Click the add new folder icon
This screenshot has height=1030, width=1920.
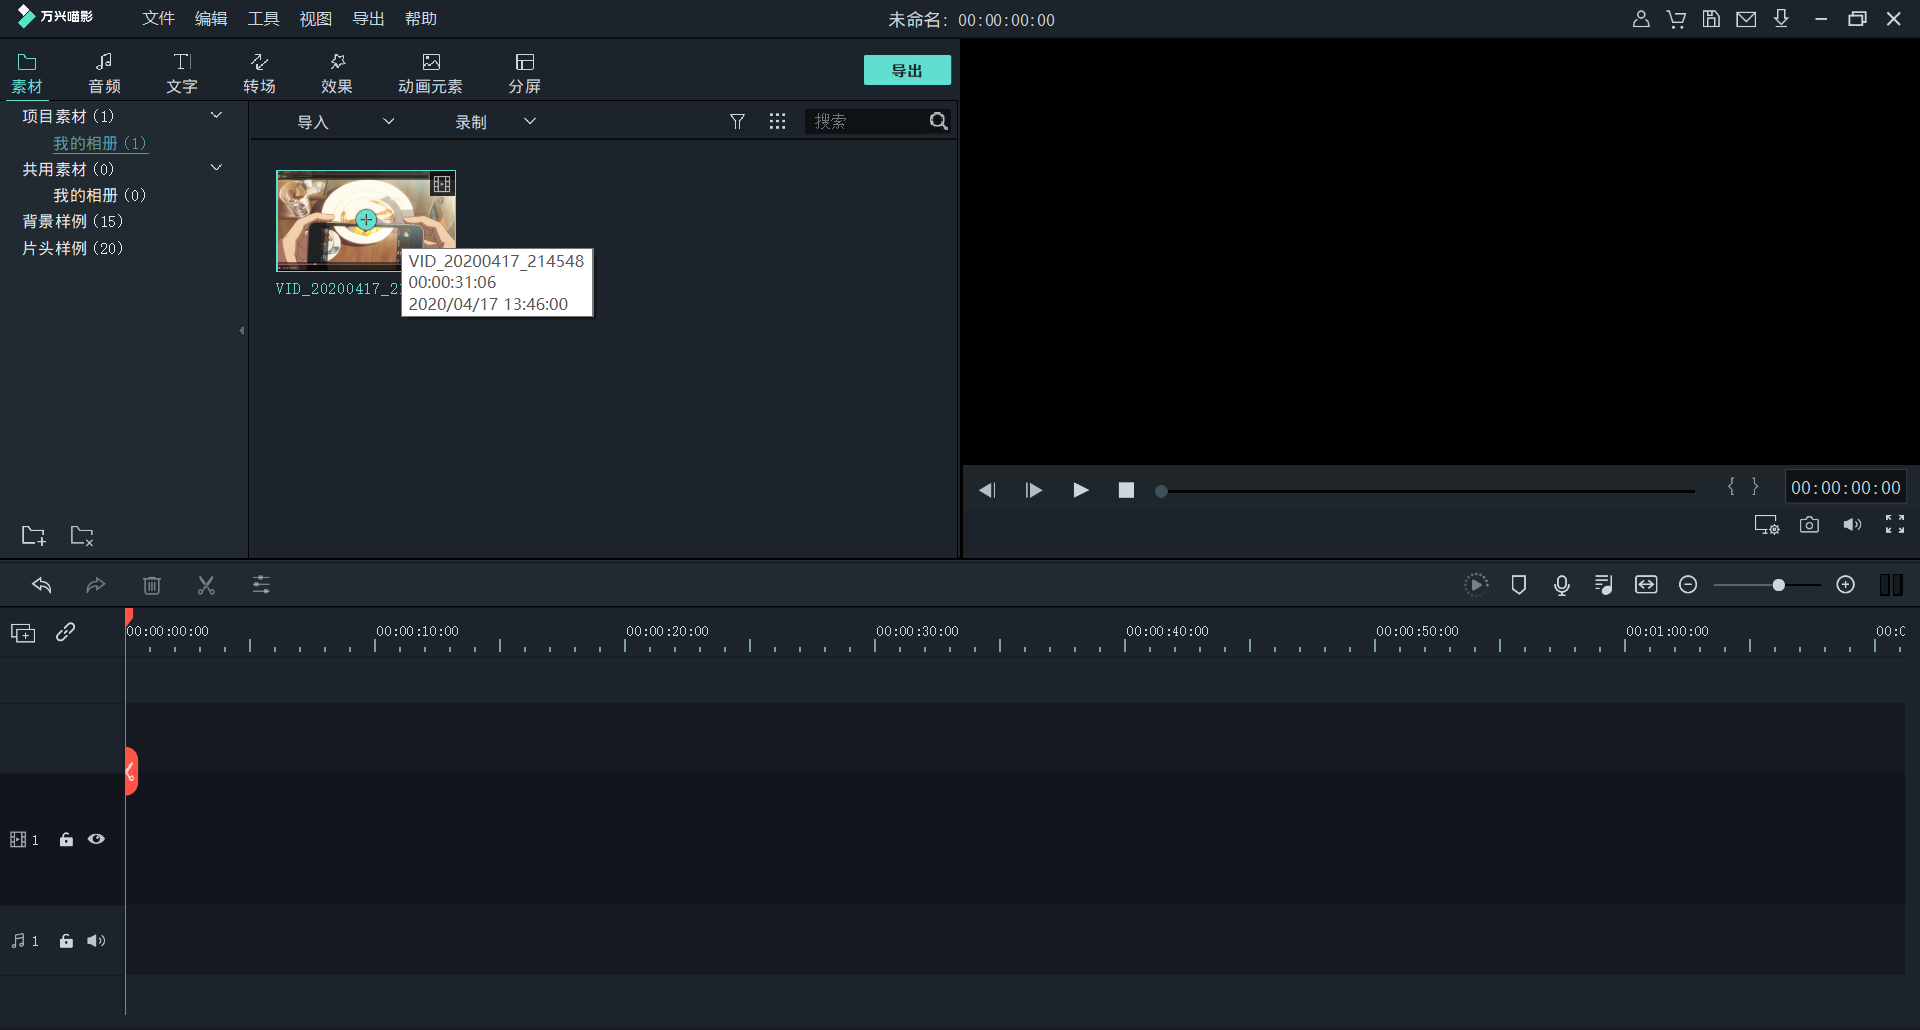tap(33, 536)
